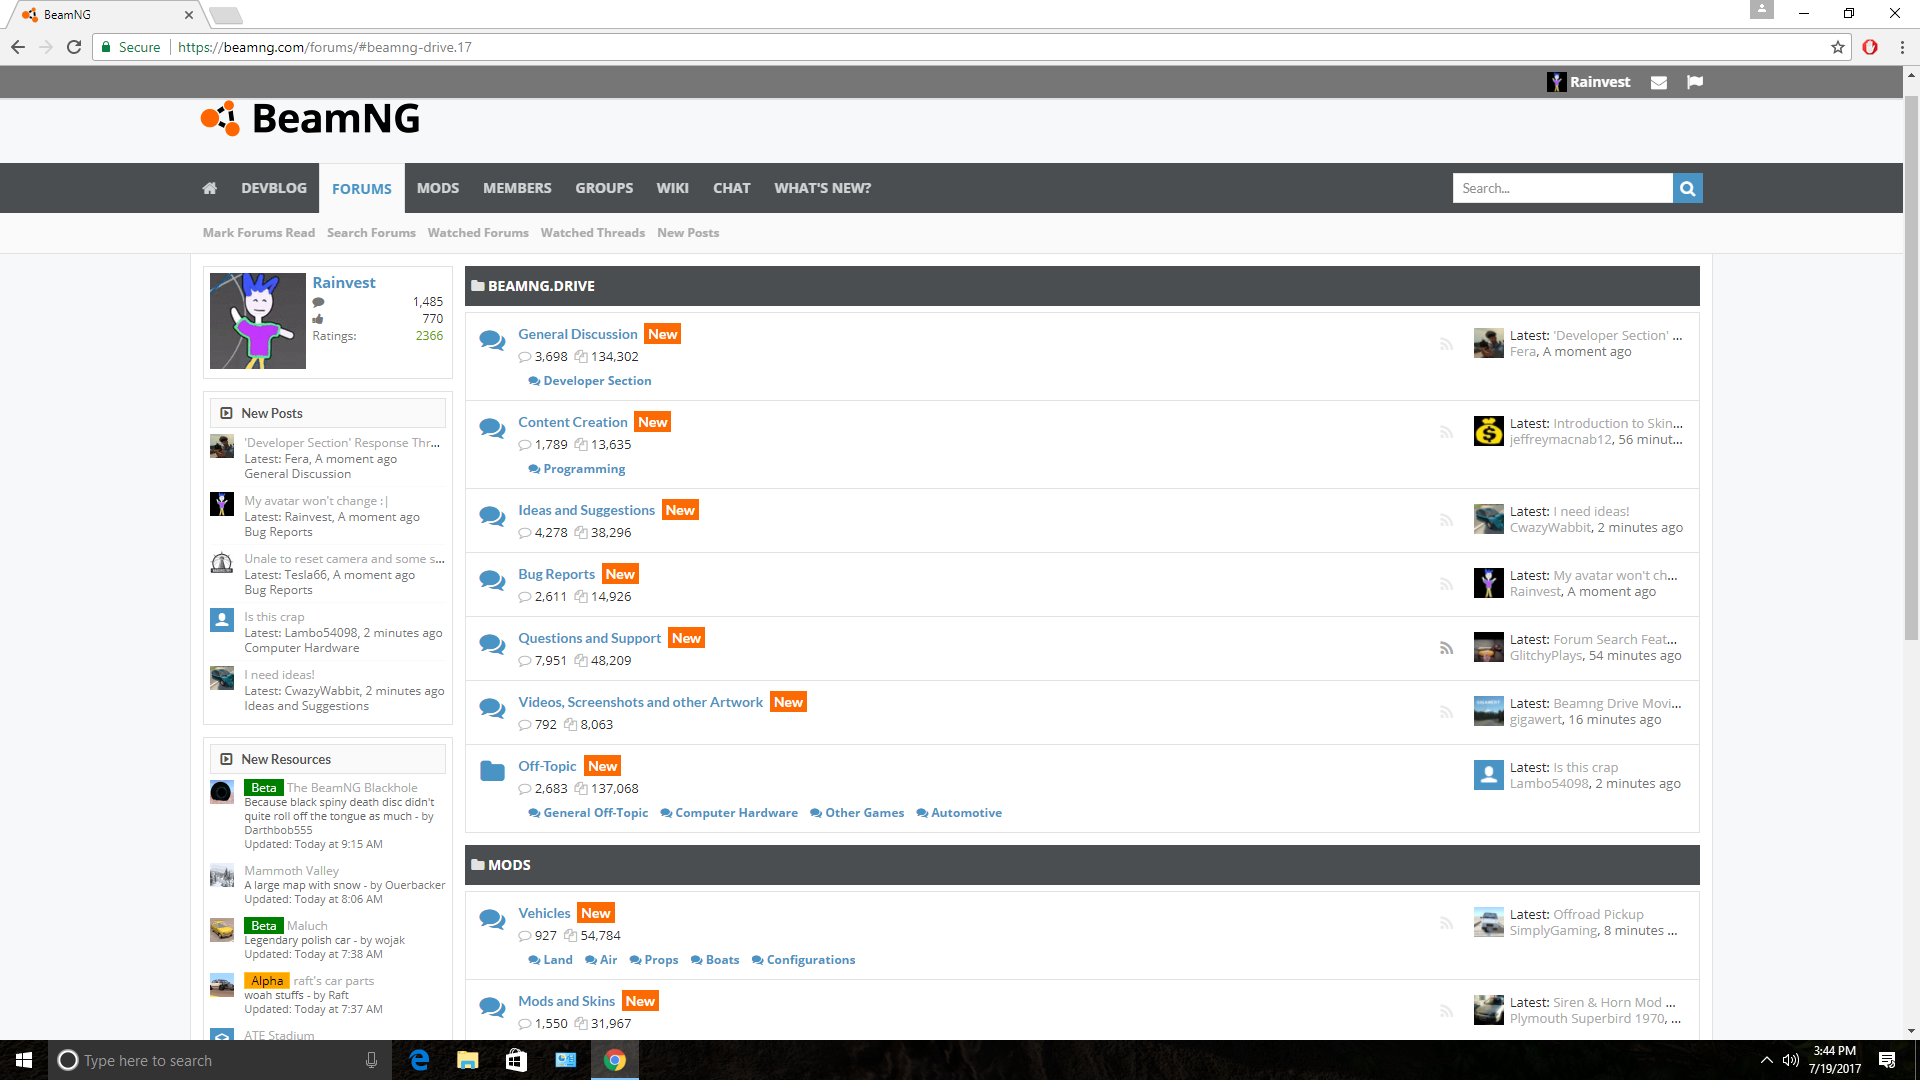Click RSS icon for Bug Reports row

[x=1446, y=584]
